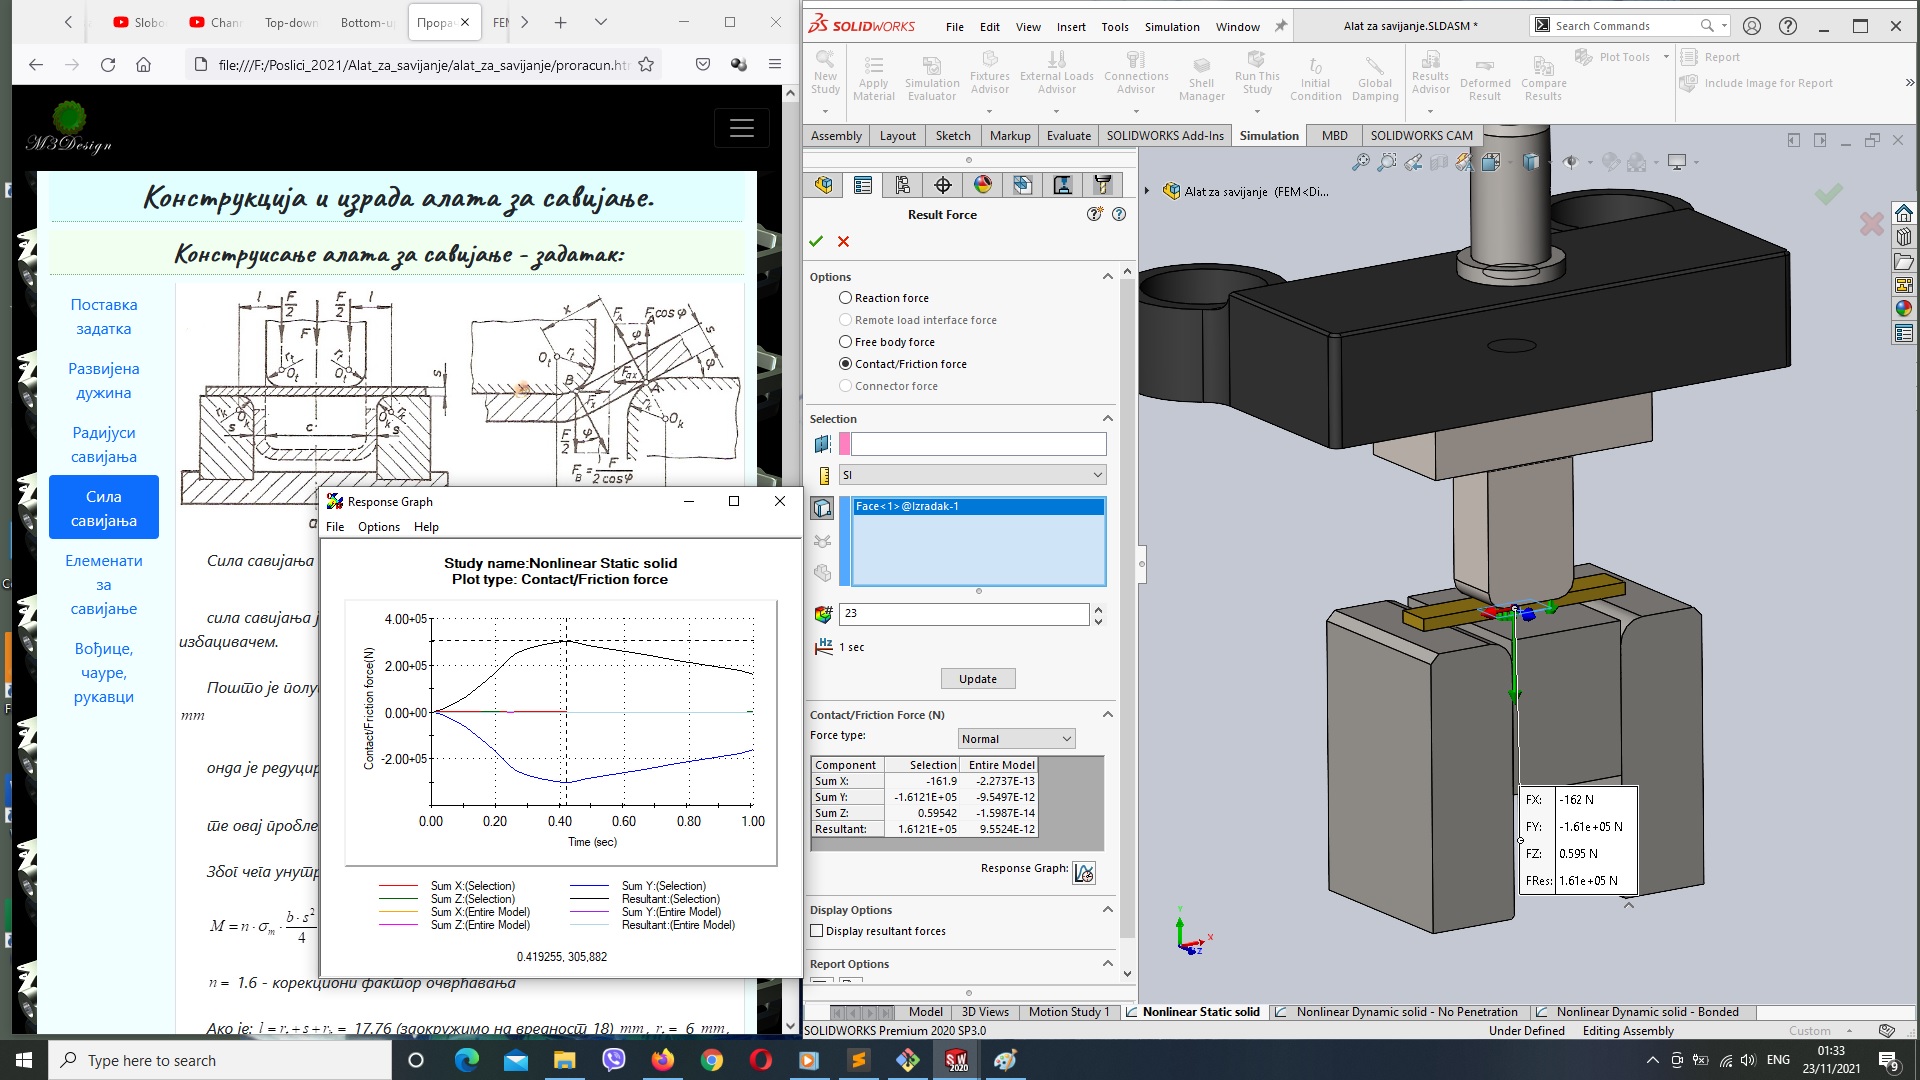Enable Display resultant forces checkbox

pos(817,931)
